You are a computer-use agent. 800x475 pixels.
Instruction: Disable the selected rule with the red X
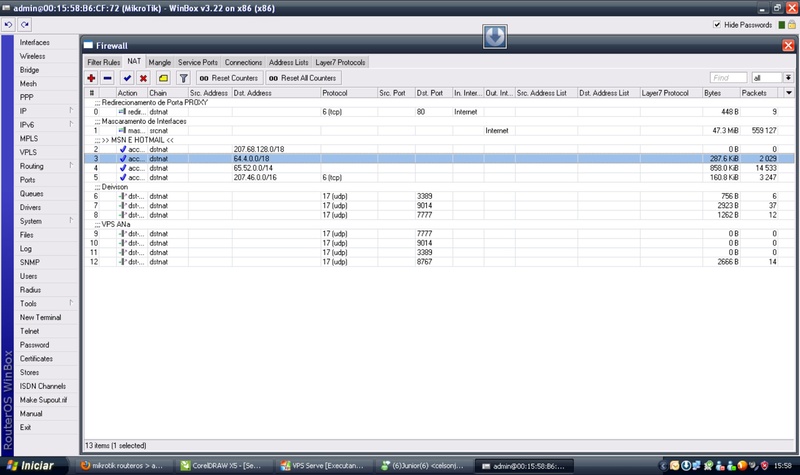143,78
